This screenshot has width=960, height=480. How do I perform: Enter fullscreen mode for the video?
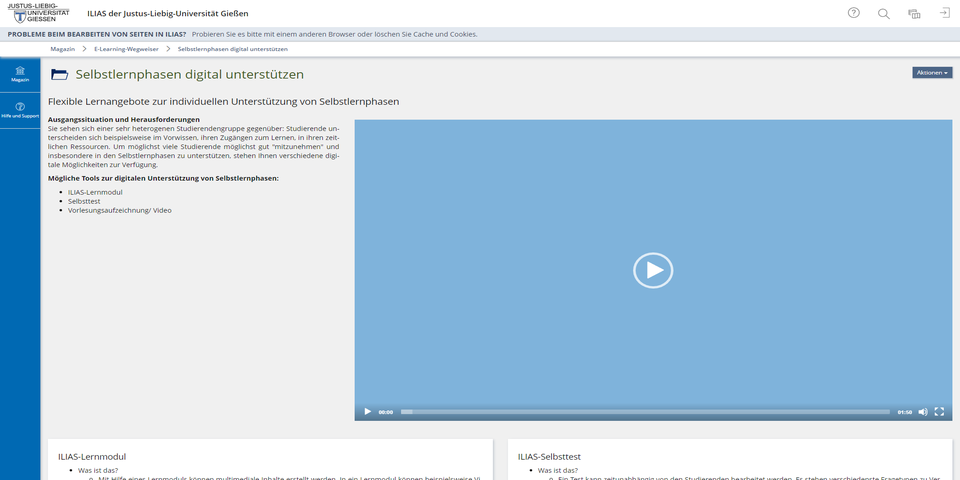point(939,412)
